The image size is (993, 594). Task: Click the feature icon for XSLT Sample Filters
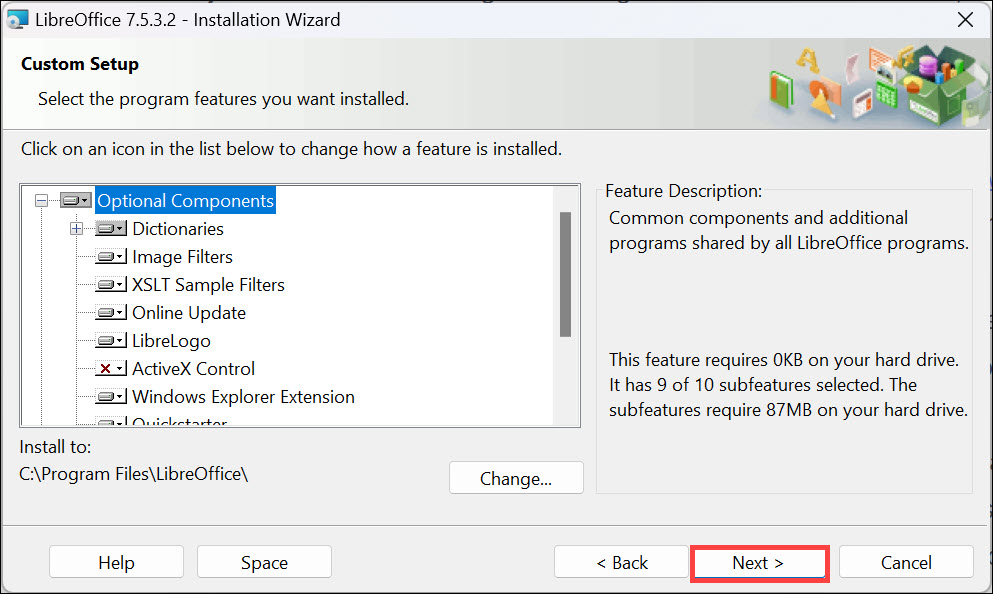point(110,284)
